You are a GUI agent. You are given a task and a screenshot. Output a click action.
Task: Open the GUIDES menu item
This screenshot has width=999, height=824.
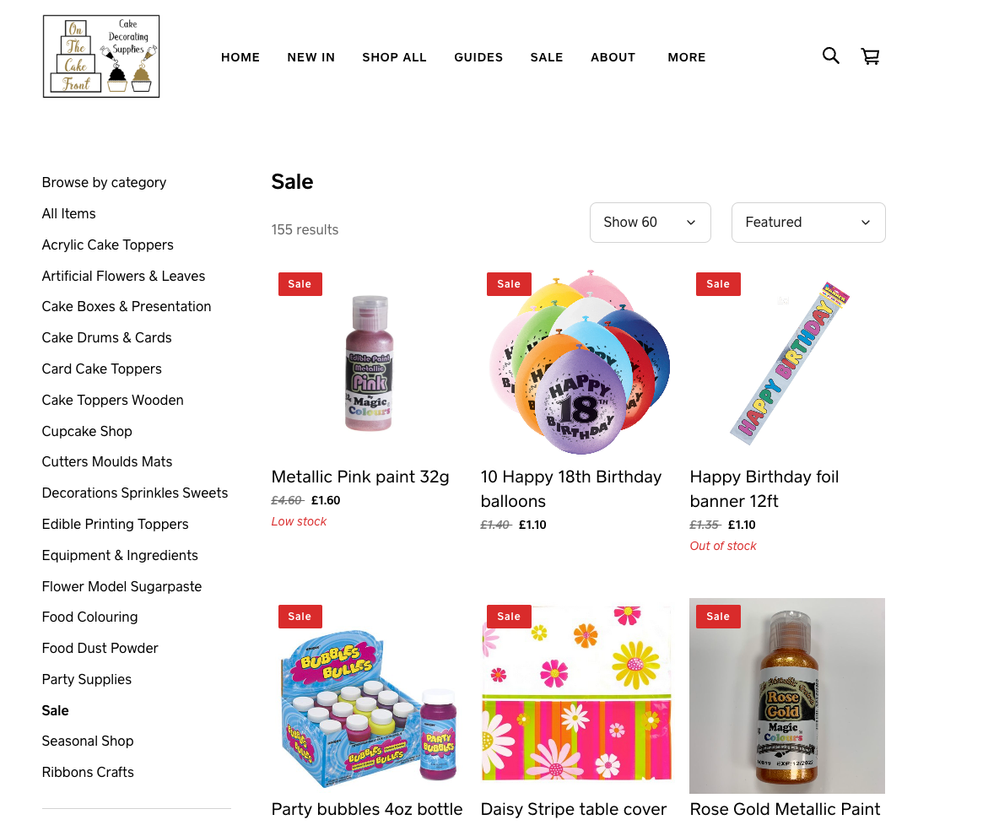[478, 57]
